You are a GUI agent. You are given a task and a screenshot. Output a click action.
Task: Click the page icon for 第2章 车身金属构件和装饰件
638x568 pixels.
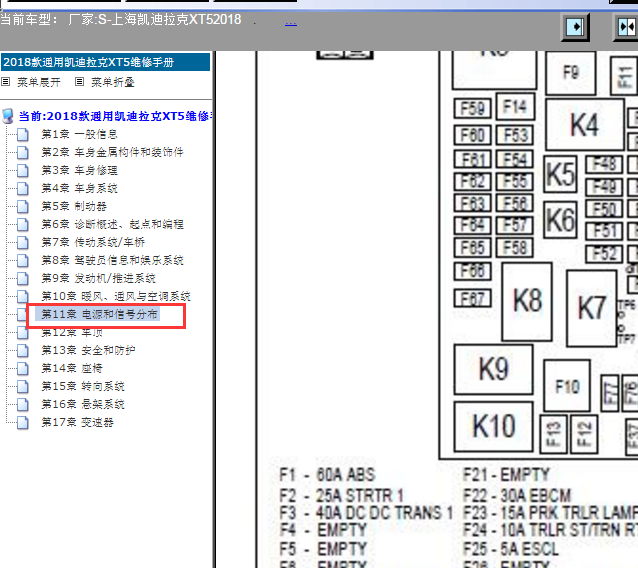click(x=23, y=152)
